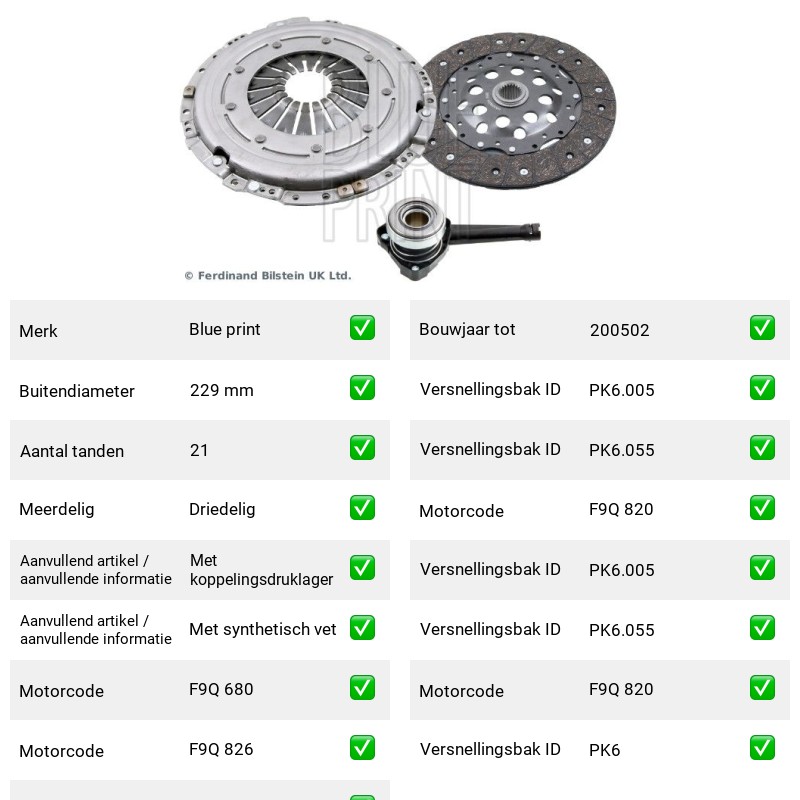The image size is (800, 800).
Task: Click the last Motorcode F9Q 820 checkmark
Action: pyautogui.click(x=762, y=688)
